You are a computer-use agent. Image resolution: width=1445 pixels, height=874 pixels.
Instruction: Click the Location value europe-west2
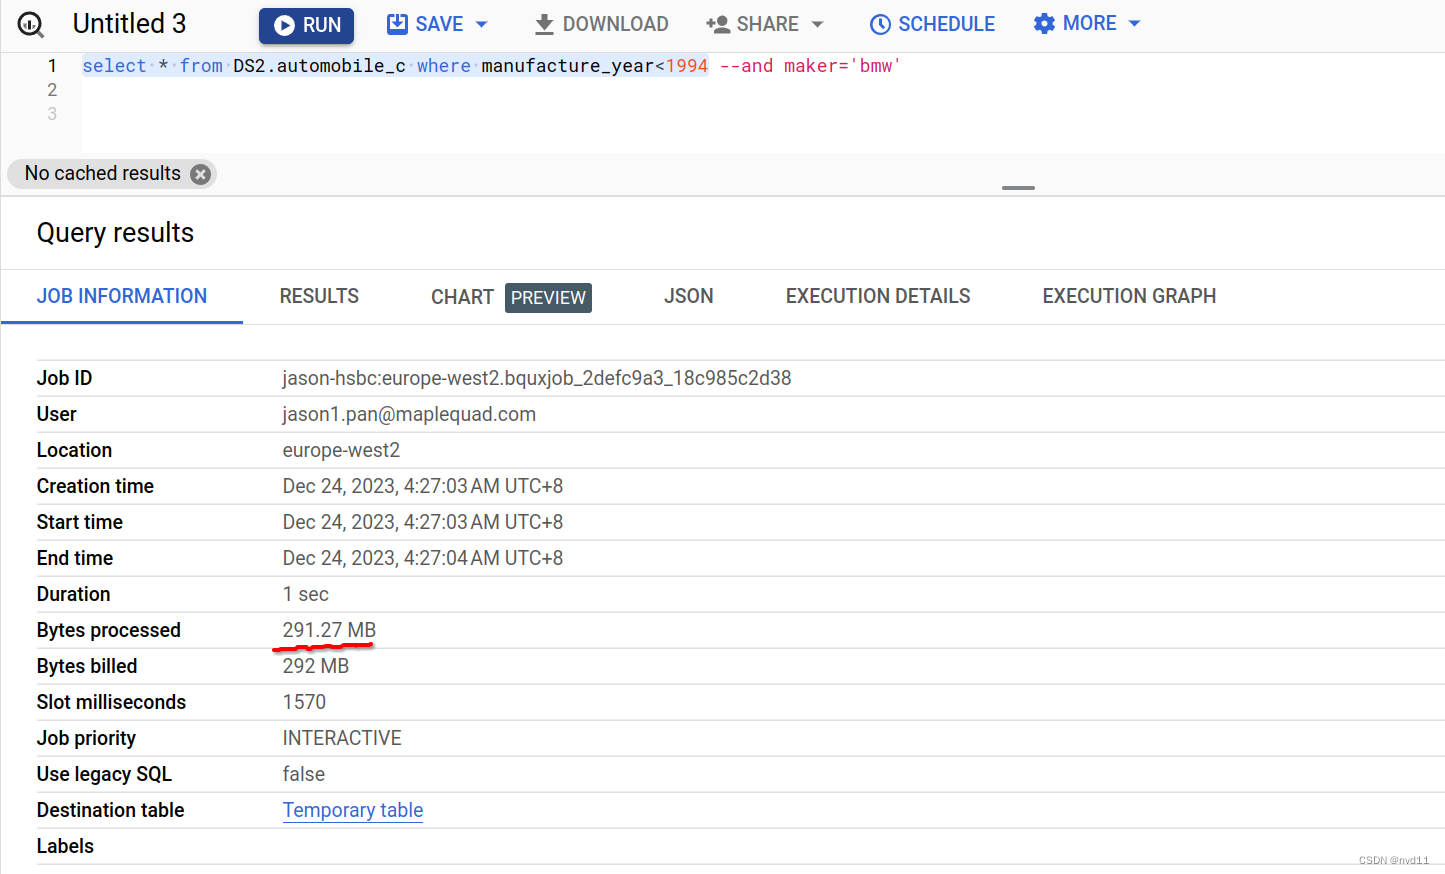341,450
